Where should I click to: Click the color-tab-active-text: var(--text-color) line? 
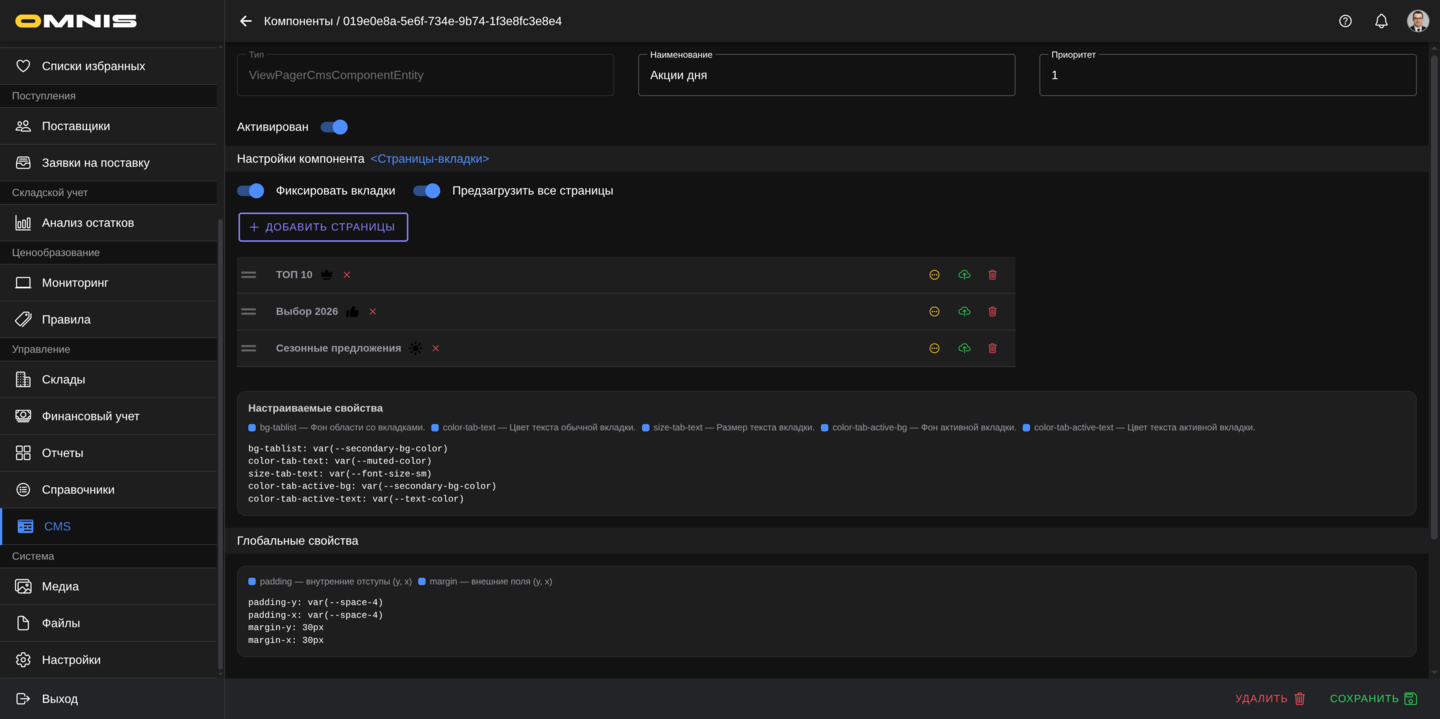[x=356, y=499]
